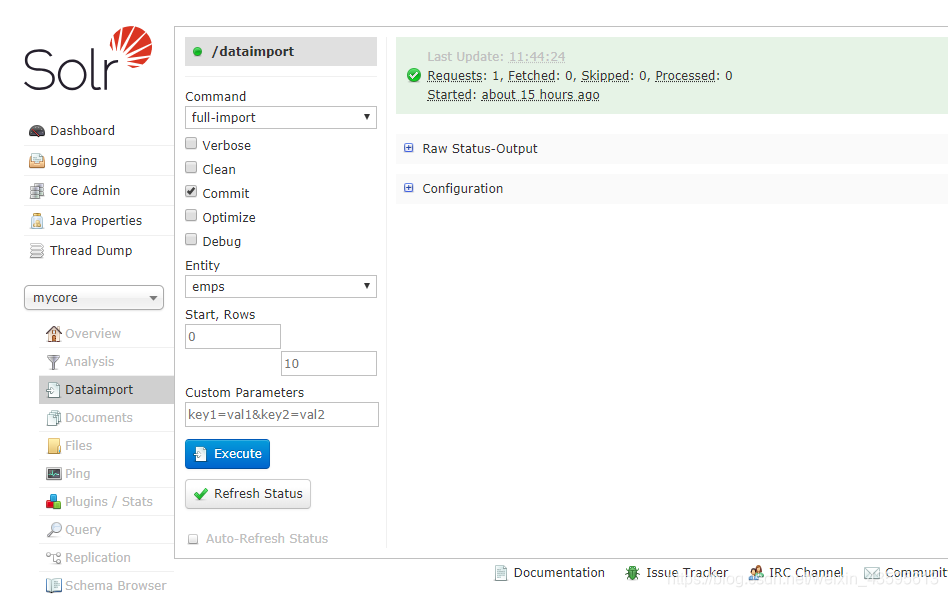Toggle Auto-Refresh Status checkbox
The width and height of the screenshot is (948, 597).
pyautogui.click(x=193, y=539)
